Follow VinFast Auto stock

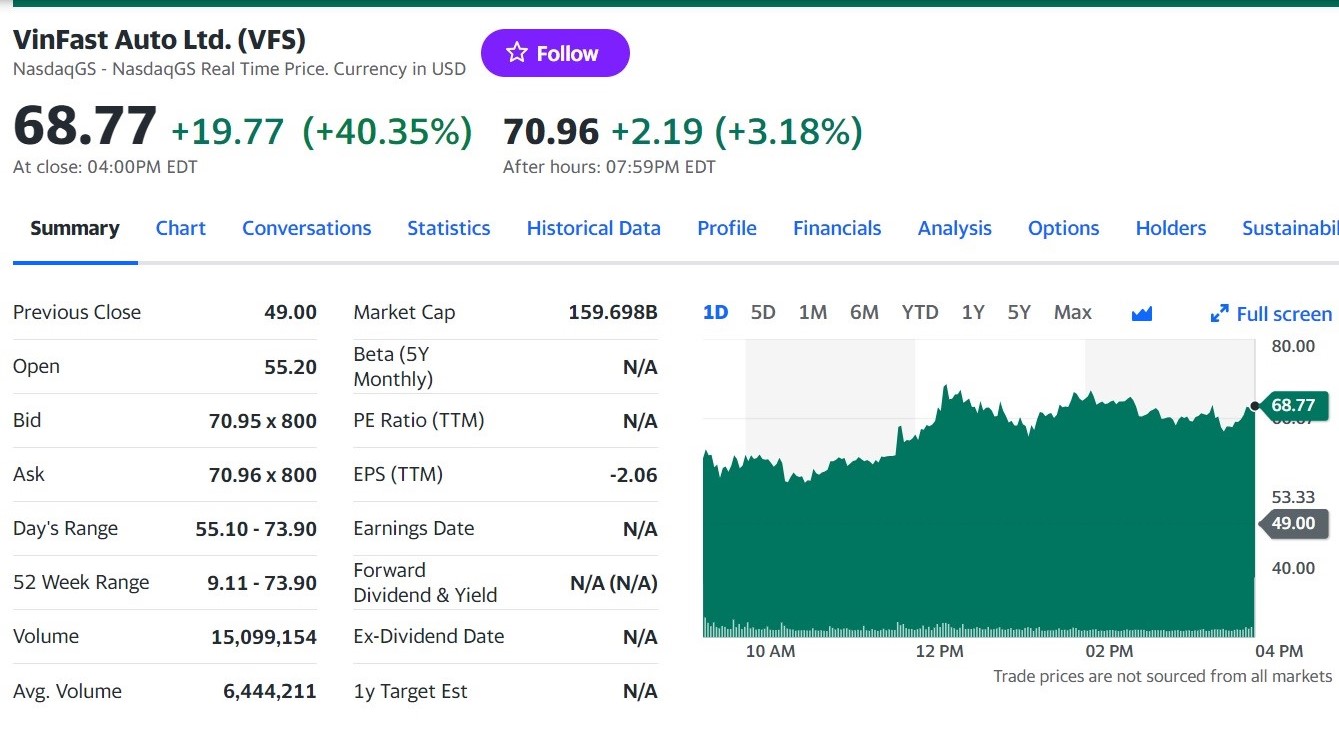tap(555, 53)
